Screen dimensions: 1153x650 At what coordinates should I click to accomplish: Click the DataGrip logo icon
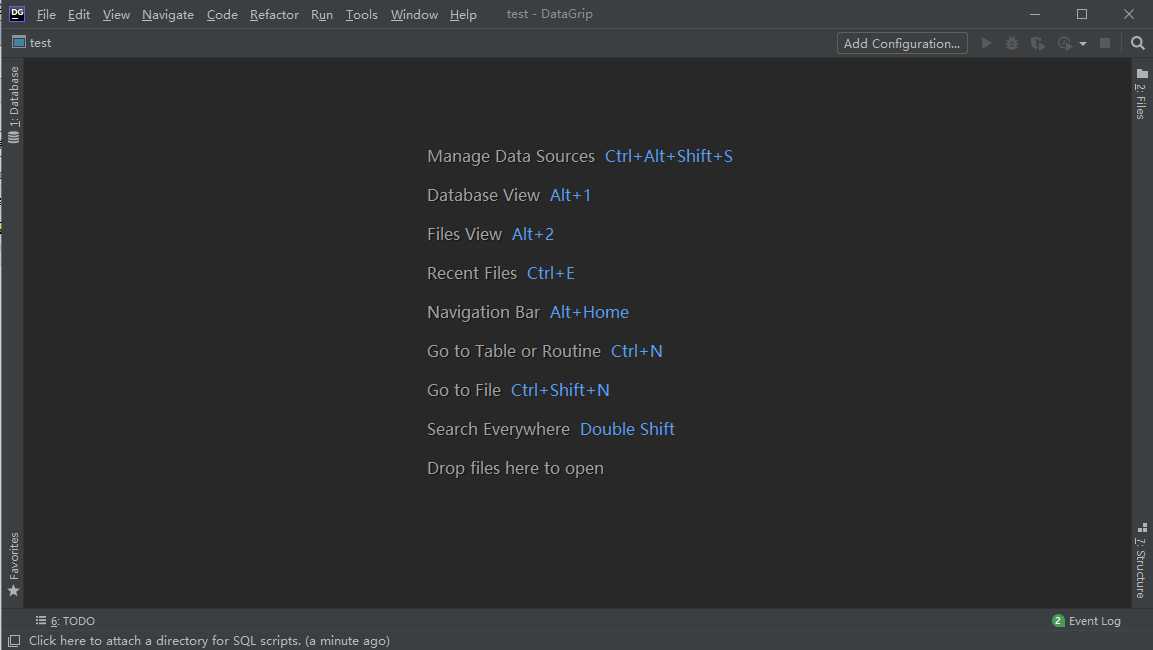pyautogui.click(x=17, y=14)
